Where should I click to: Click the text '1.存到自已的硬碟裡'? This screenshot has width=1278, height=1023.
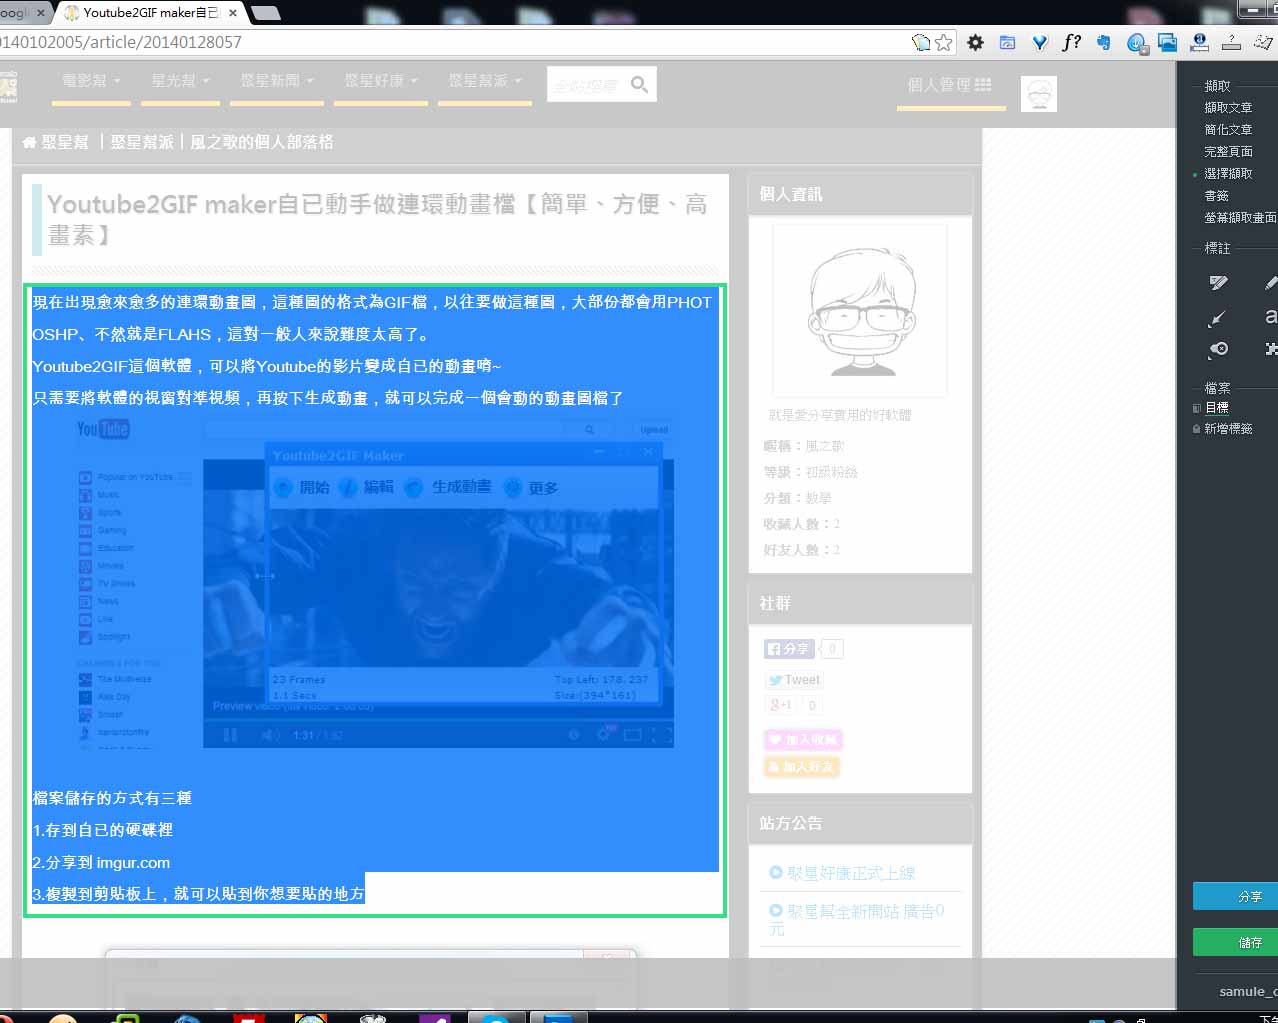[103, 830]
